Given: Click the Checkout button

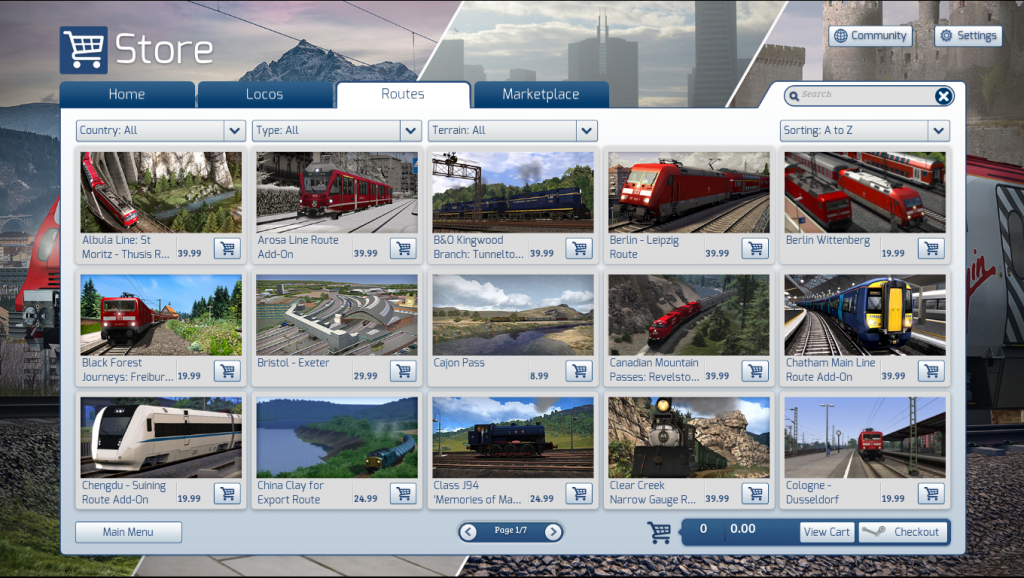Looking at the screenshot, I should tap(902, 531).
